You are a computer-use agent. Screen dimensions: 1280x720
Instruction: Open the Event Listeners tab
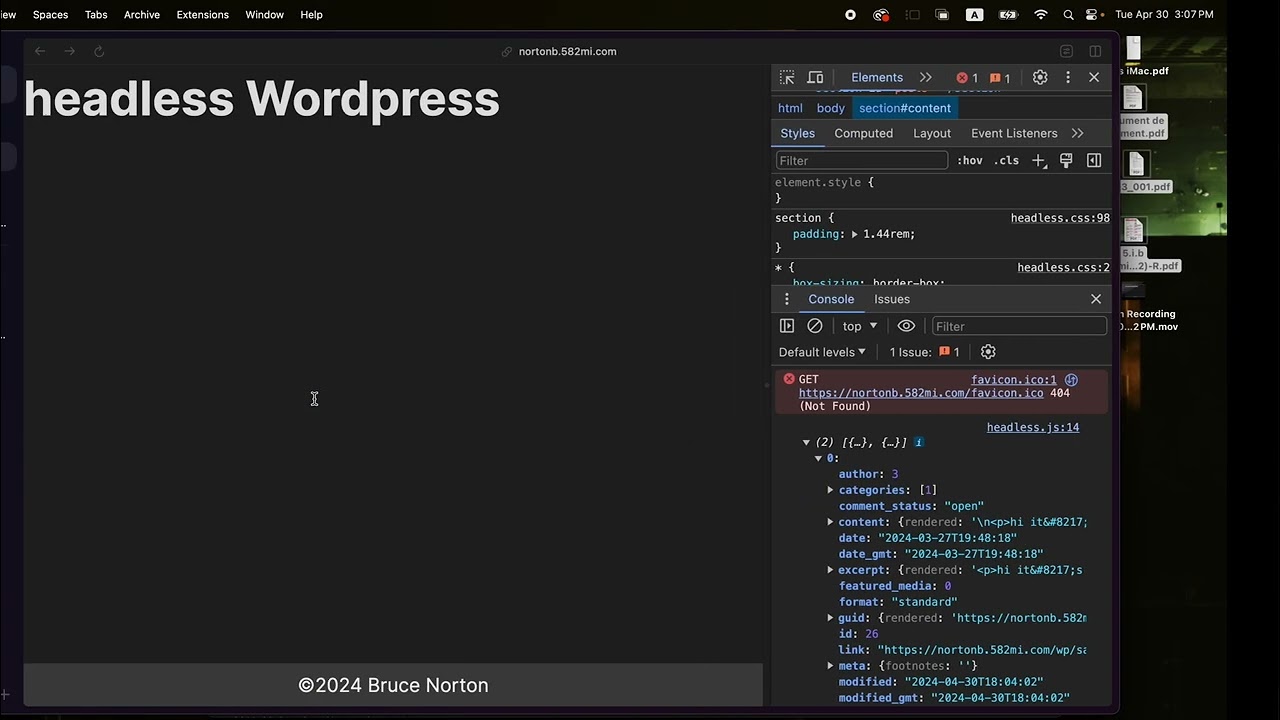pos(1014,133)
